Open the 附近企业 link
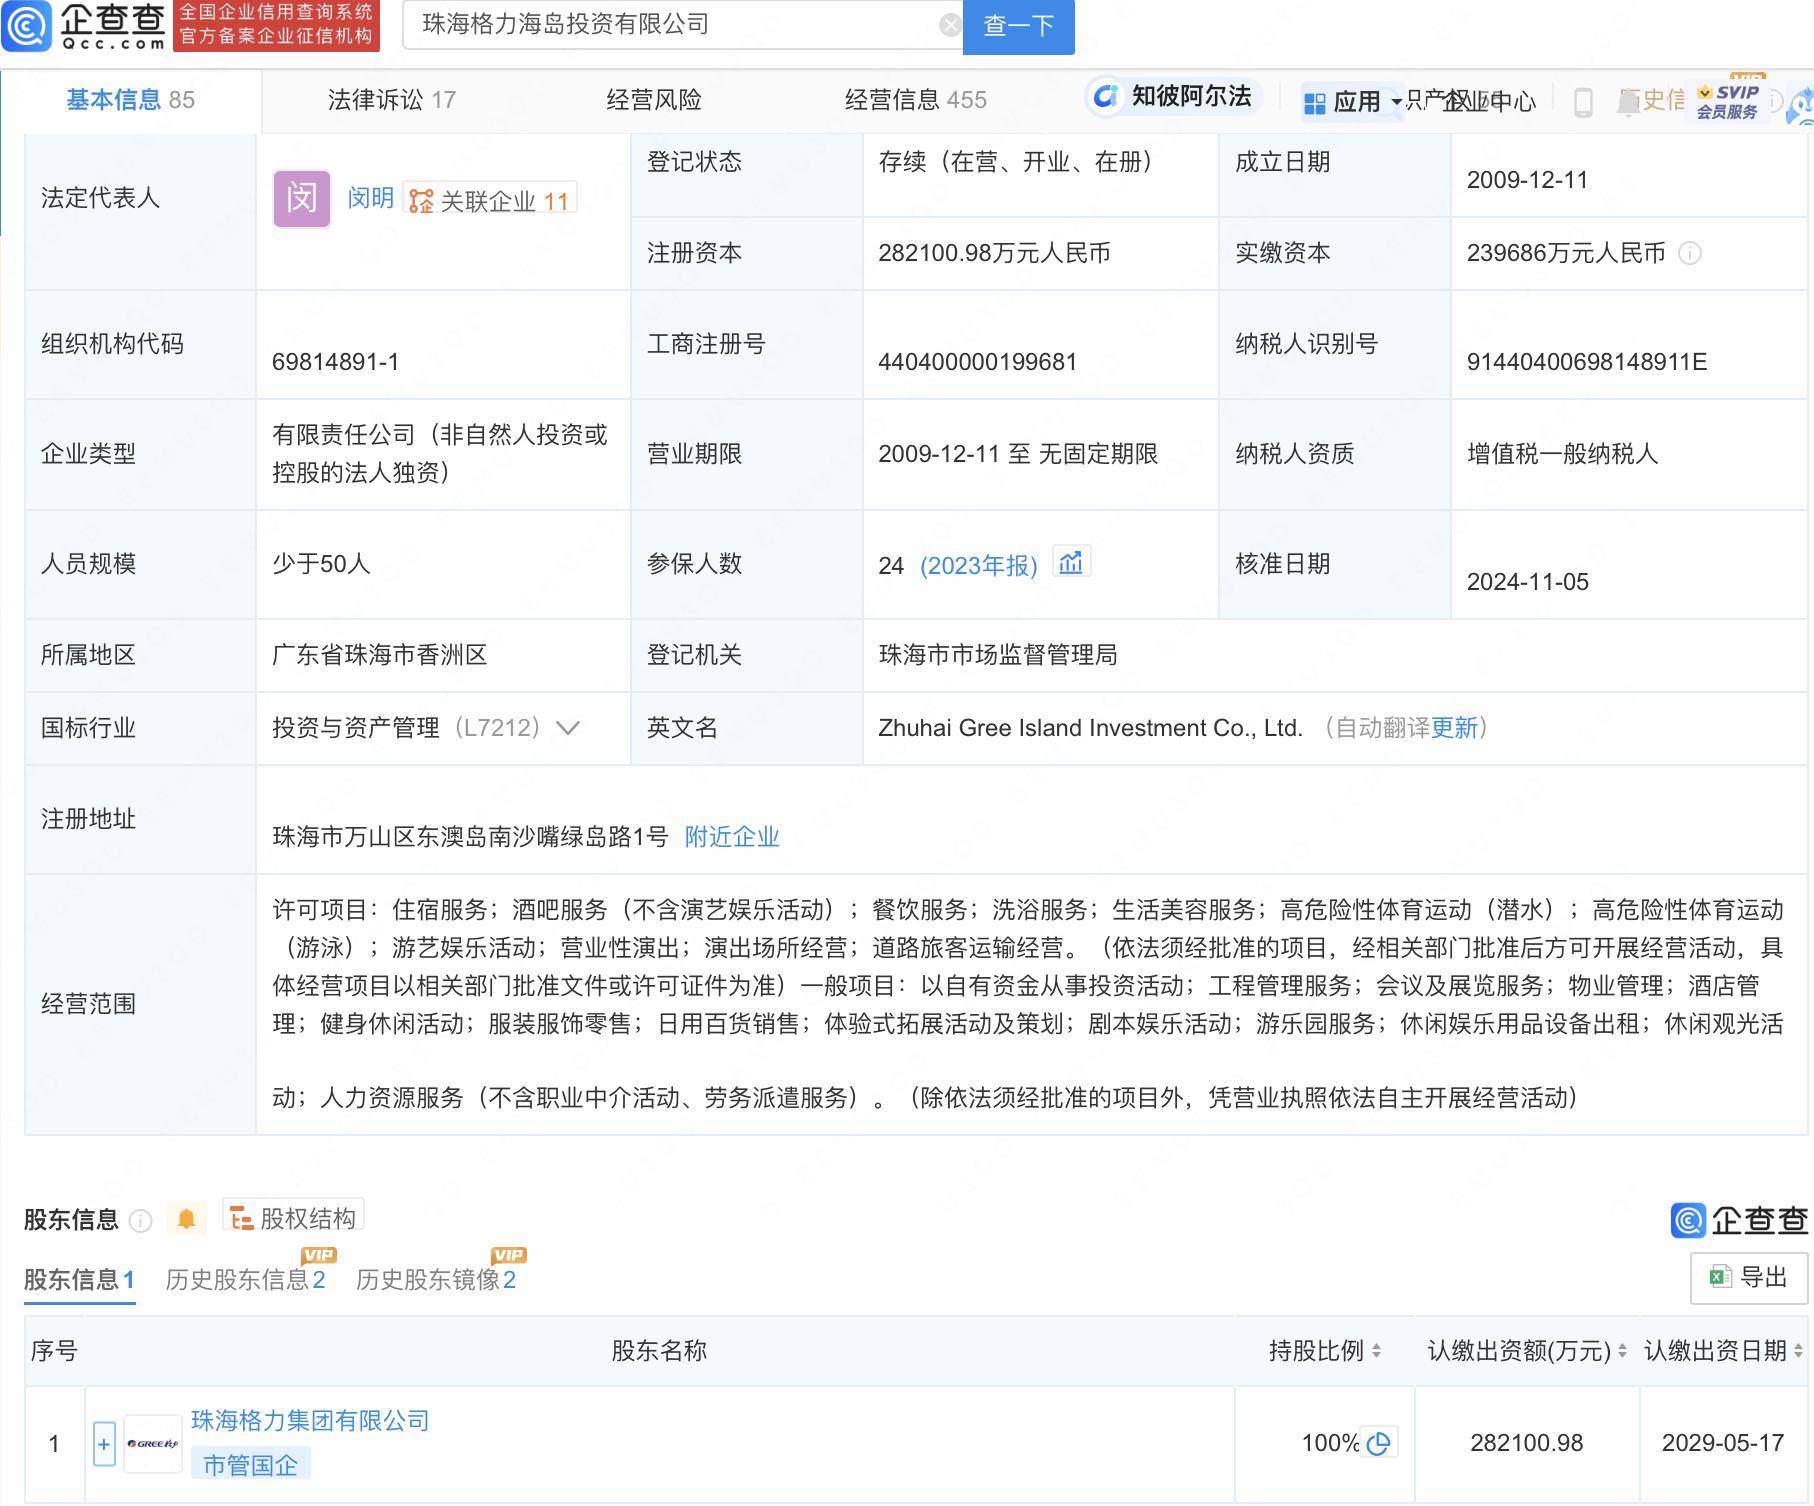Image resolution: width=1814 pixels, height=1506 pixels. point(731,837)
